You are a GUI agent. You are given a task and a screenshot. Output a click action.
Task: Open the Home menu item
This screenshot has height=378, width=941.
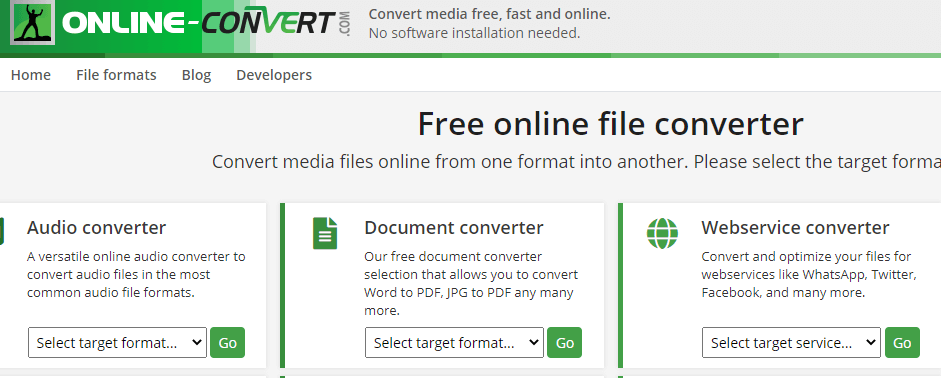click(x=31, y=75)
